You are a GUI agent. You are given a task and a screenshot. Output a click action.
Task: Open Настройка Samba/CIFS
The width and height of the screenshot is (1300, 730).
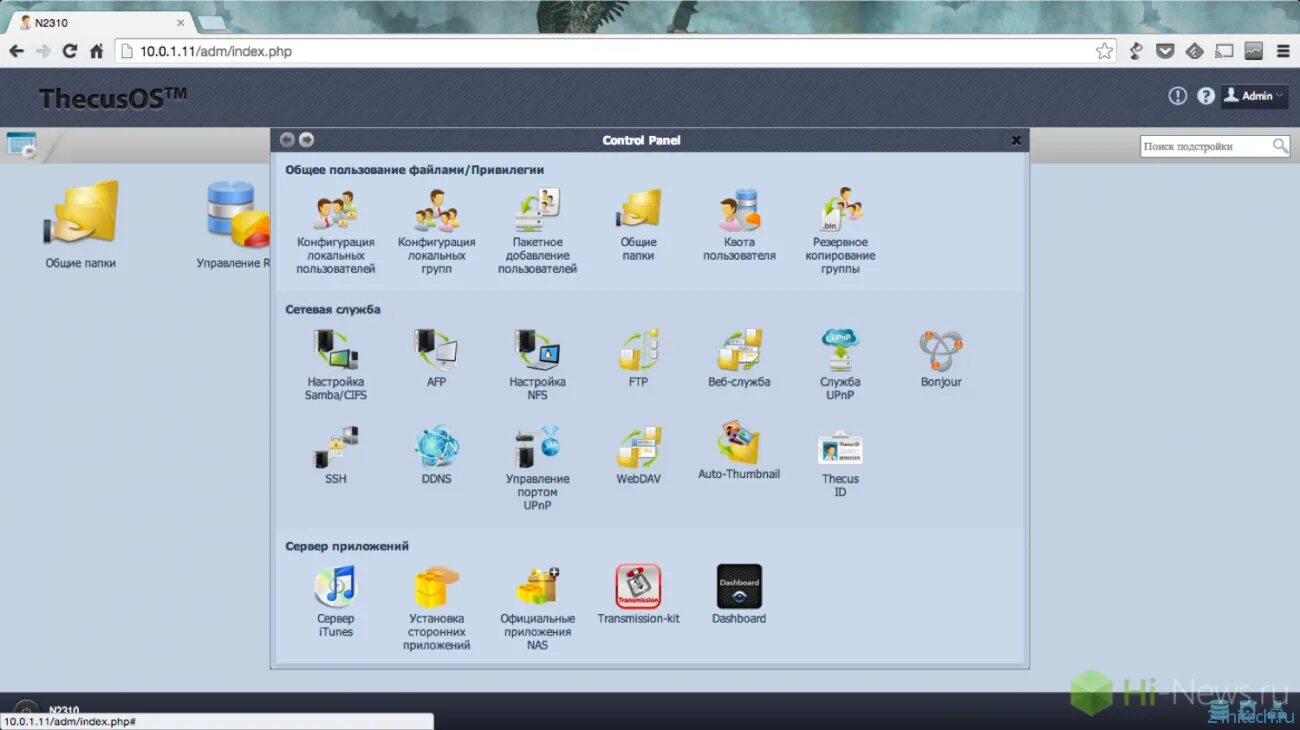[336, 365]
